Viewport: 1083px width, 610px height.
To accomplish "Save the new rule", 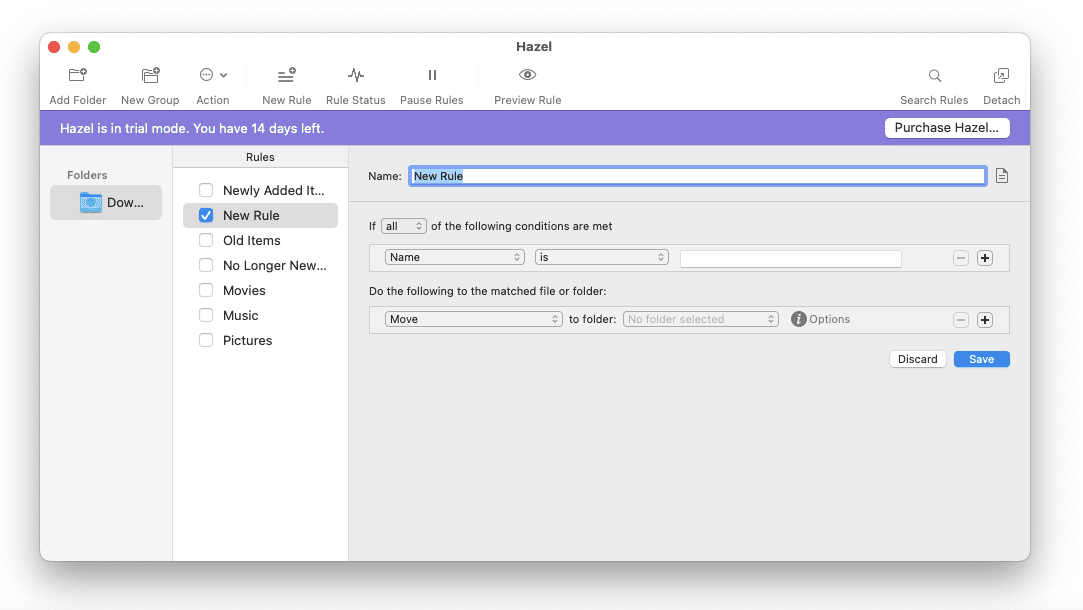I will point(981,359).
